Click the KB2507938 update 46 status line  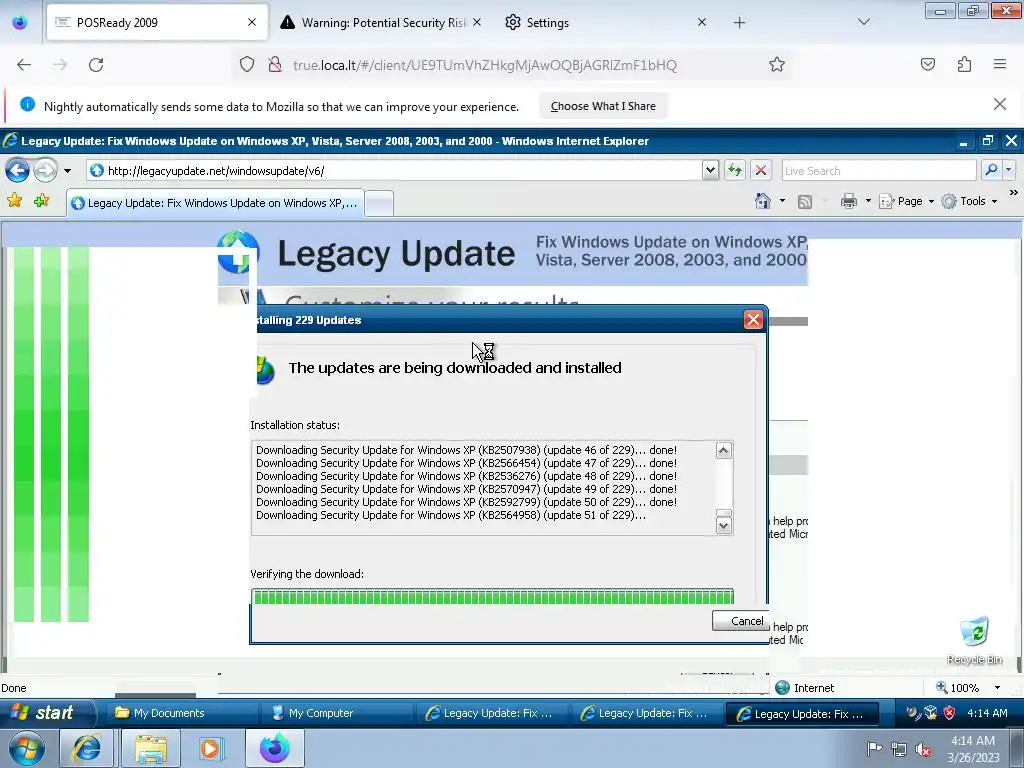click(x=466, y=450)
